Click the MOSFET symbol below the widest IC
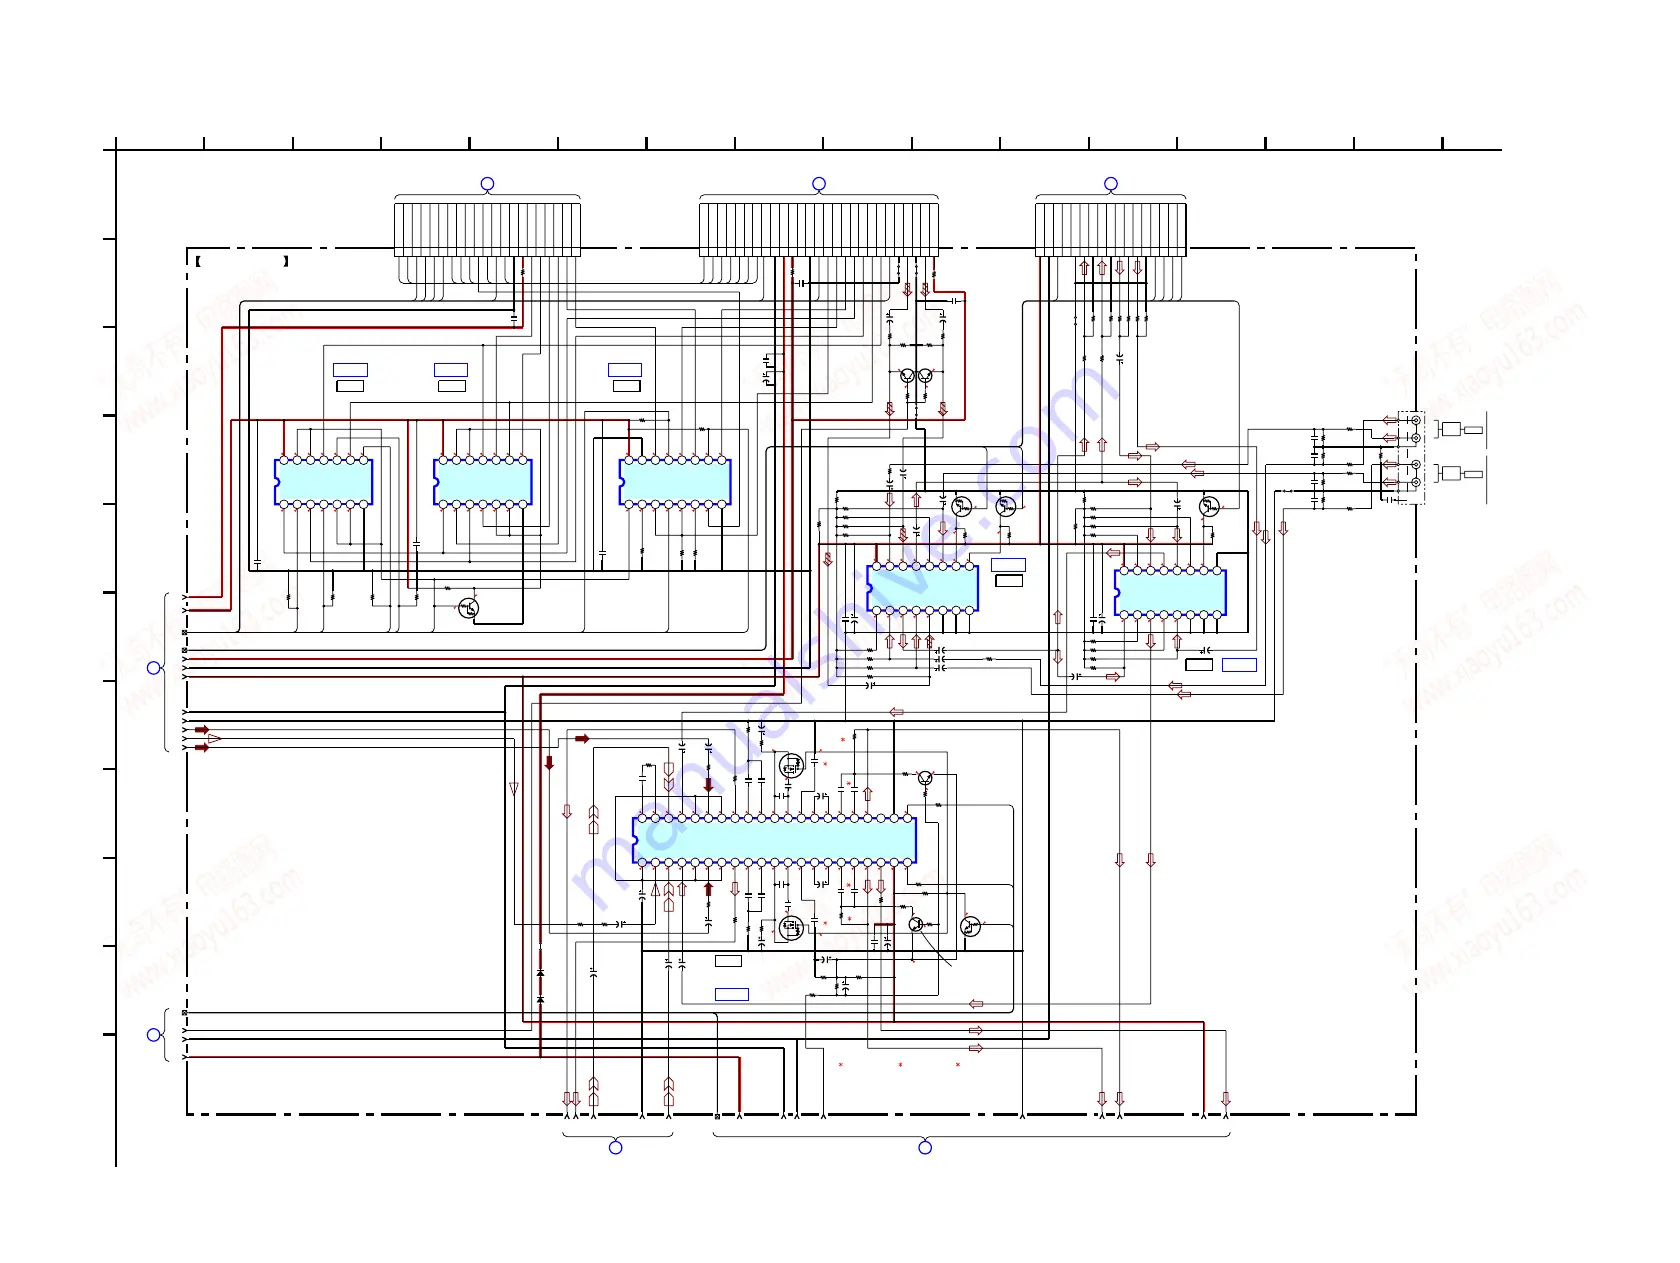Screen dimensions: 1680x1263 click(791, 928)
